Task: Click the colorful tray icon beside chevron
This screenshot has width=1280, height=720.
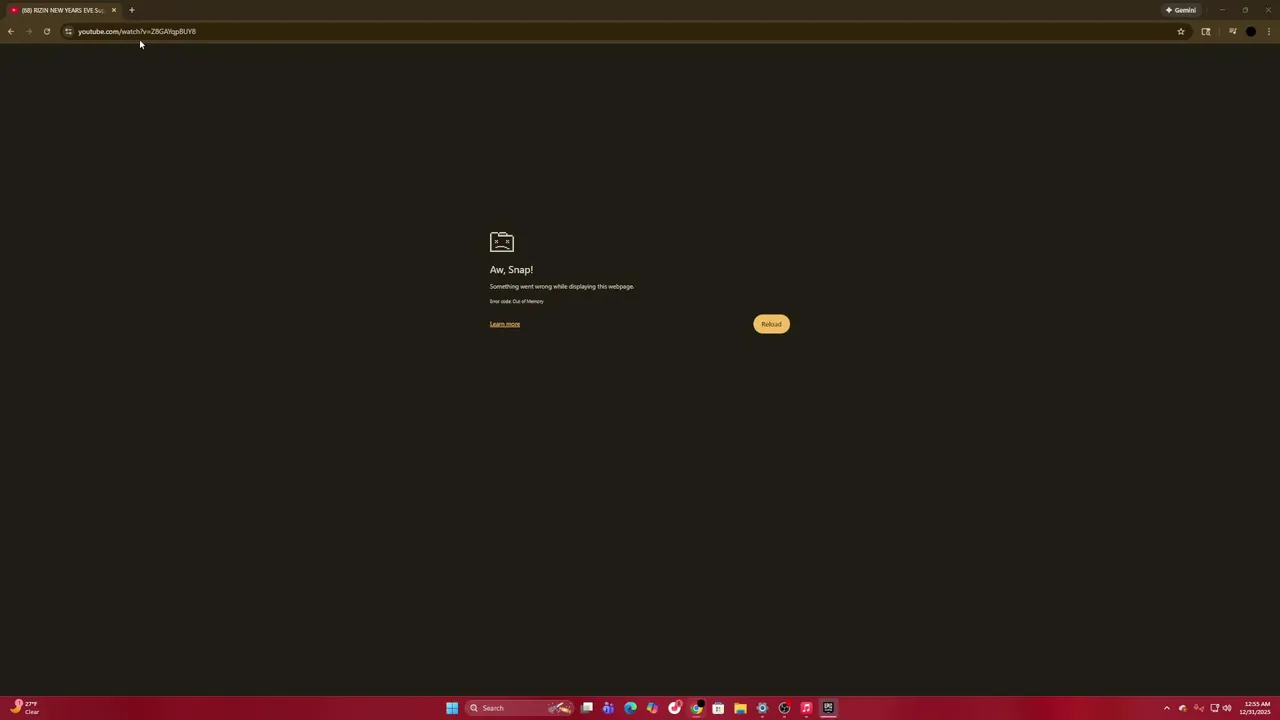Action: 1183,708
